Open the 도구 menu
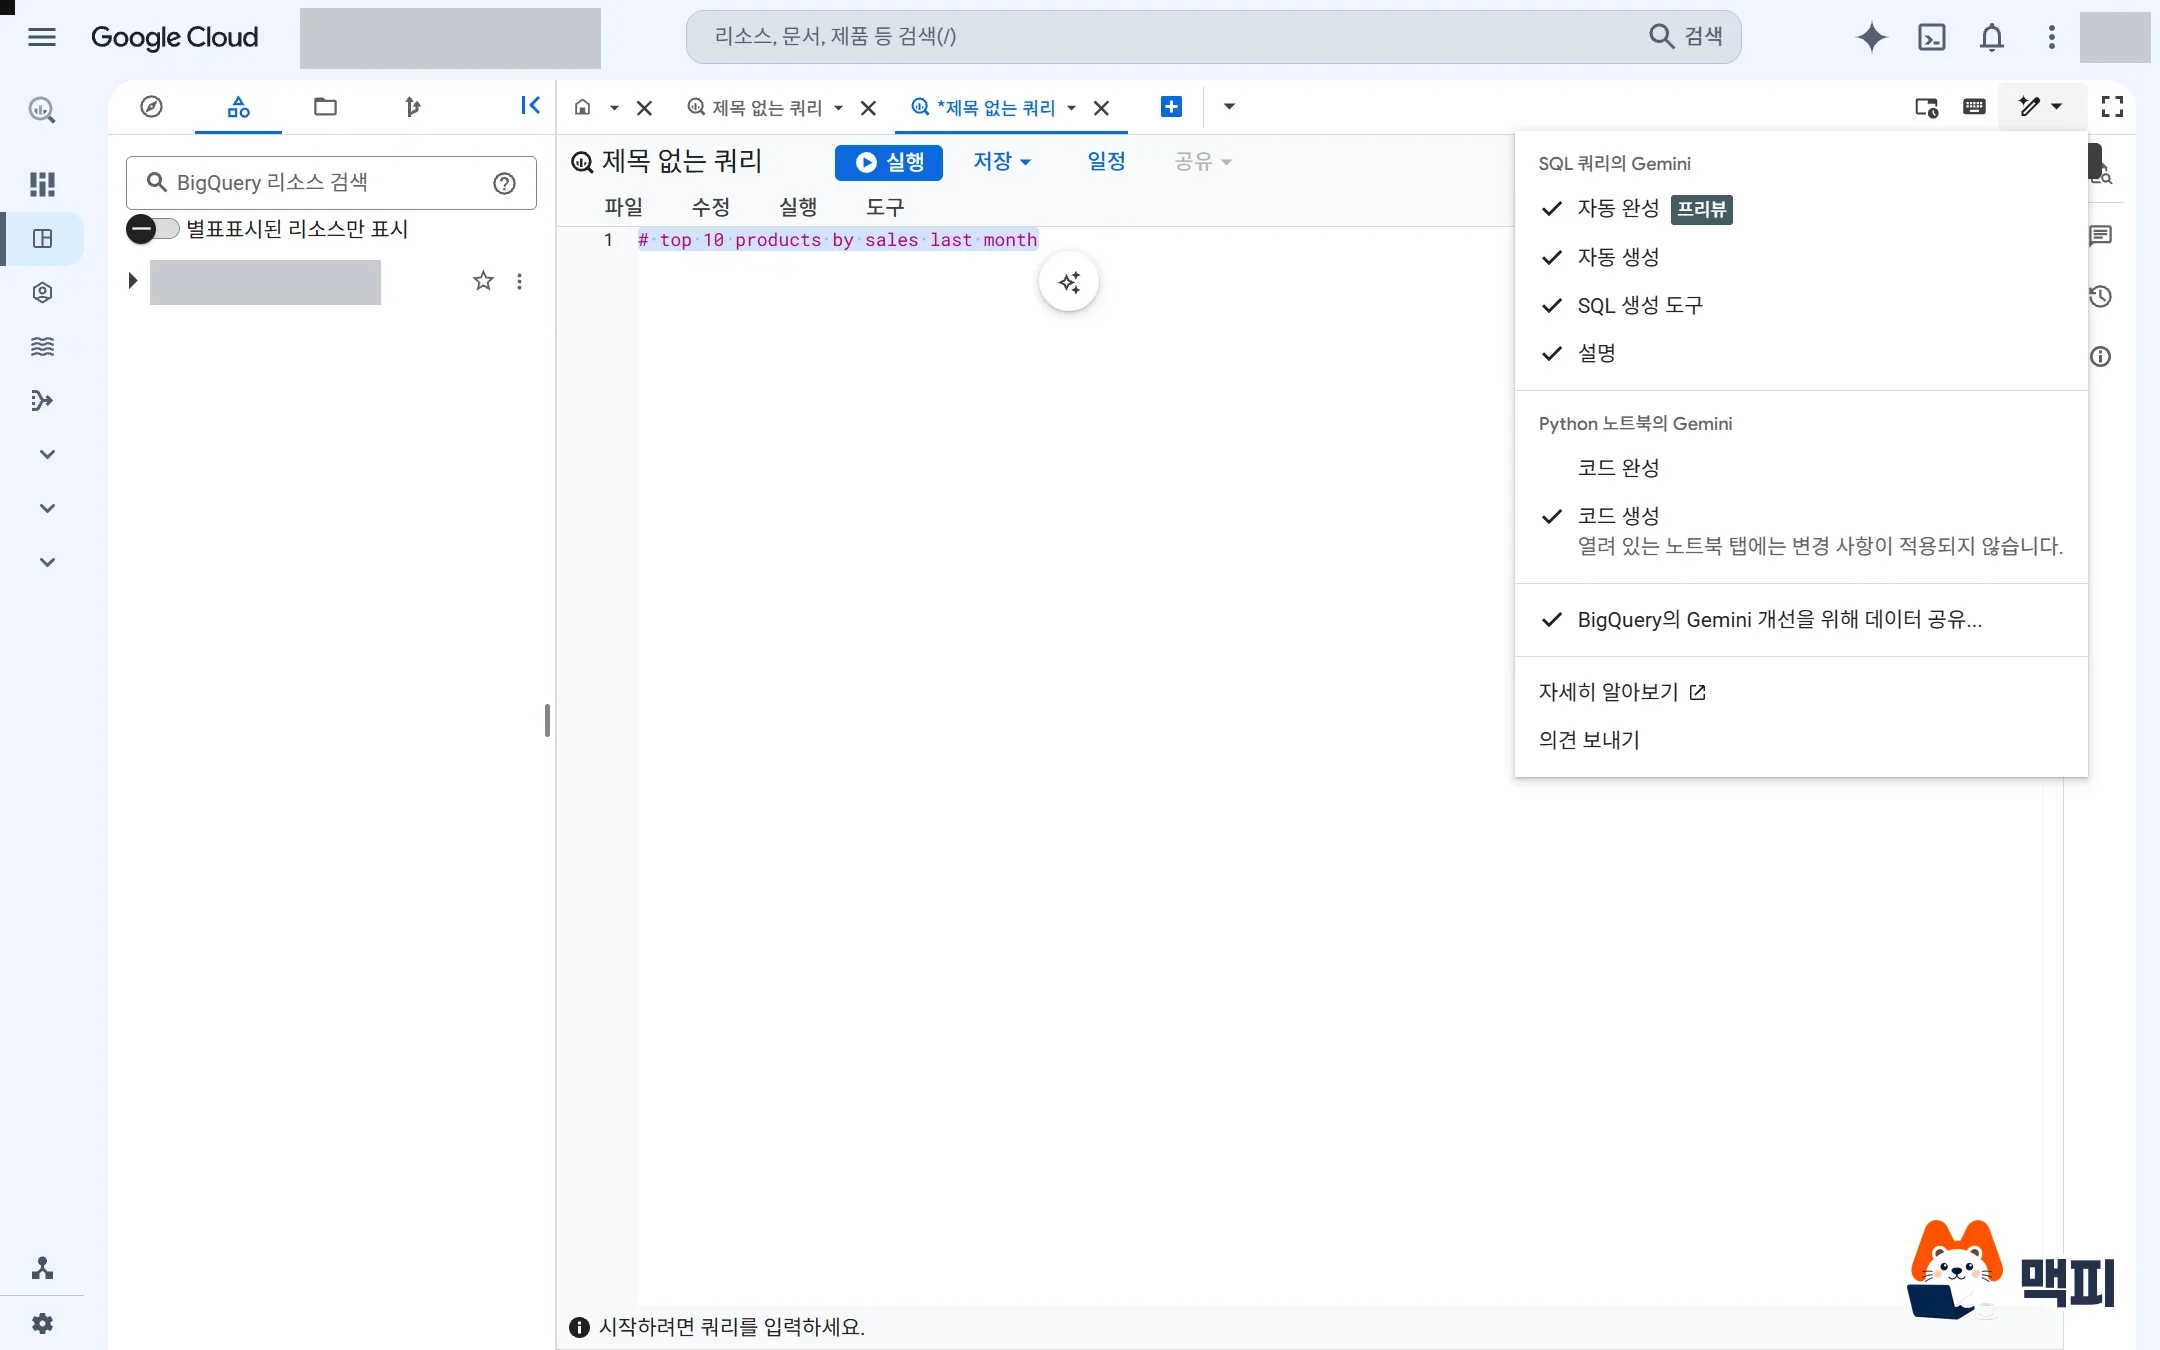This screenshot has height=1350, width=2160. [885, 207]
